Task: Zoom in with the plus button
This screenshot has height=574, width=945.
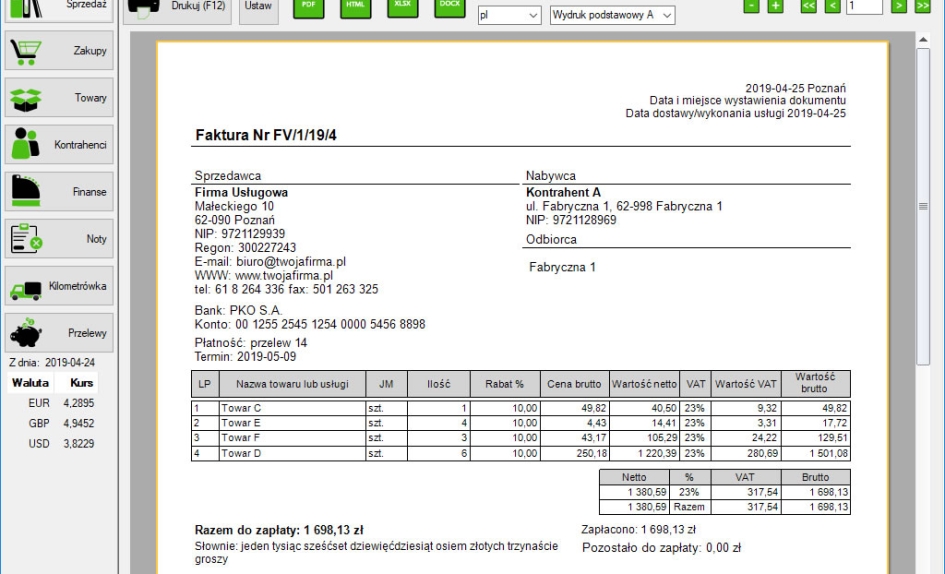Action: (775, 7)
